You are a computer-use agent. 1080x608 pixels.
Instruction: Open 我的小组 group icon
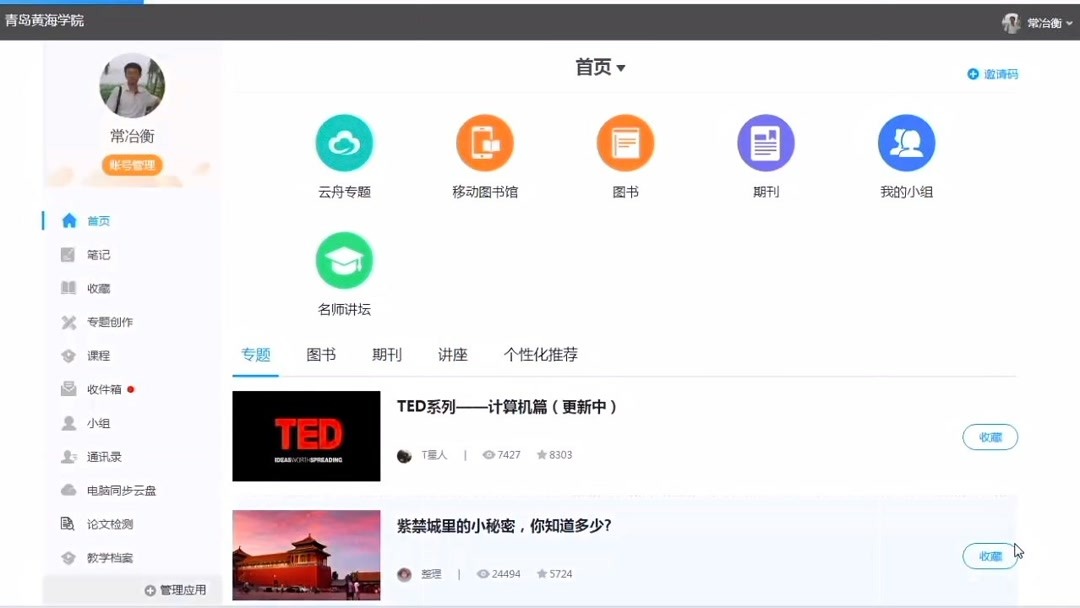[x=905, y=141]
